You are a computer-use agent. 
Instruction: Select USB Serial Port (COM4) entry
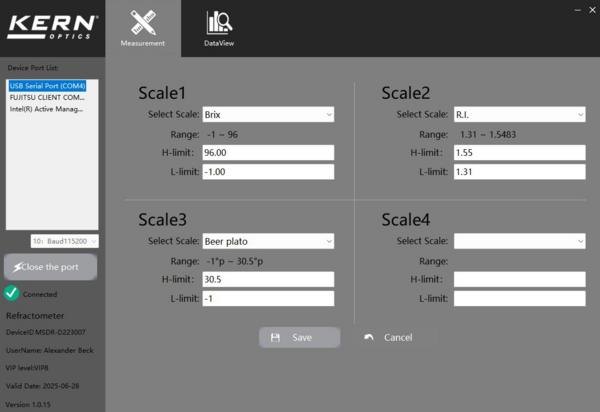47,86
